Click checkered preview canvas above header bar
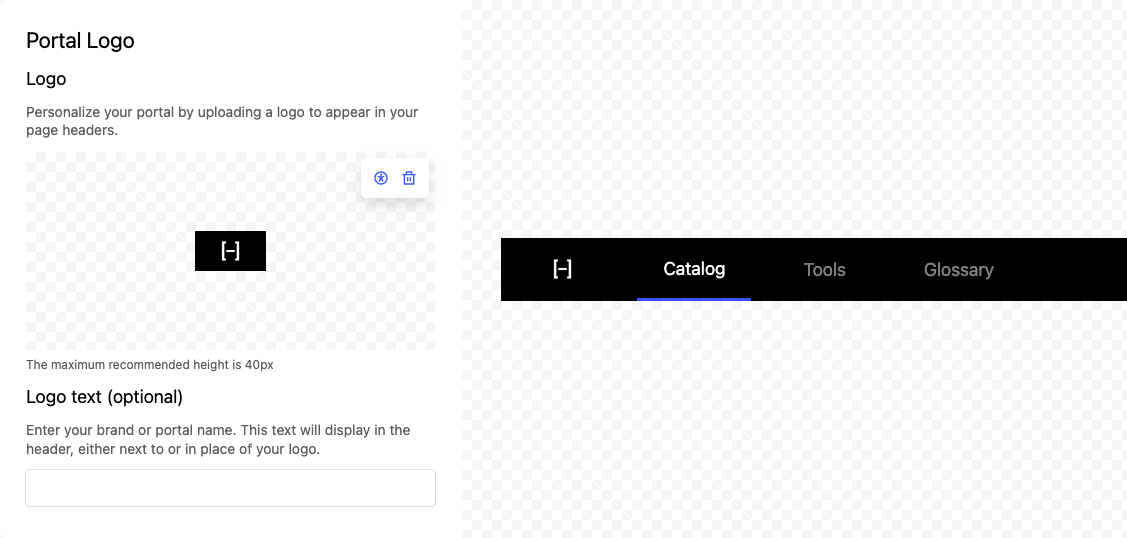Viewport: 1127px width, 538px height. pyautogui.click(x=800, y=120)
